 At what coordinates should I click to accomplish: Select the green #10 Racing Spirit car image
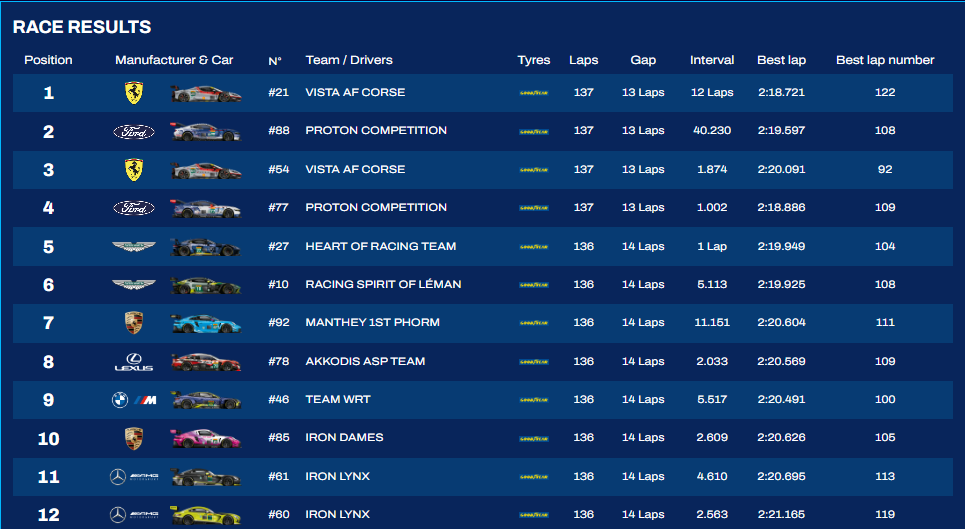click(x=206, y=285)
